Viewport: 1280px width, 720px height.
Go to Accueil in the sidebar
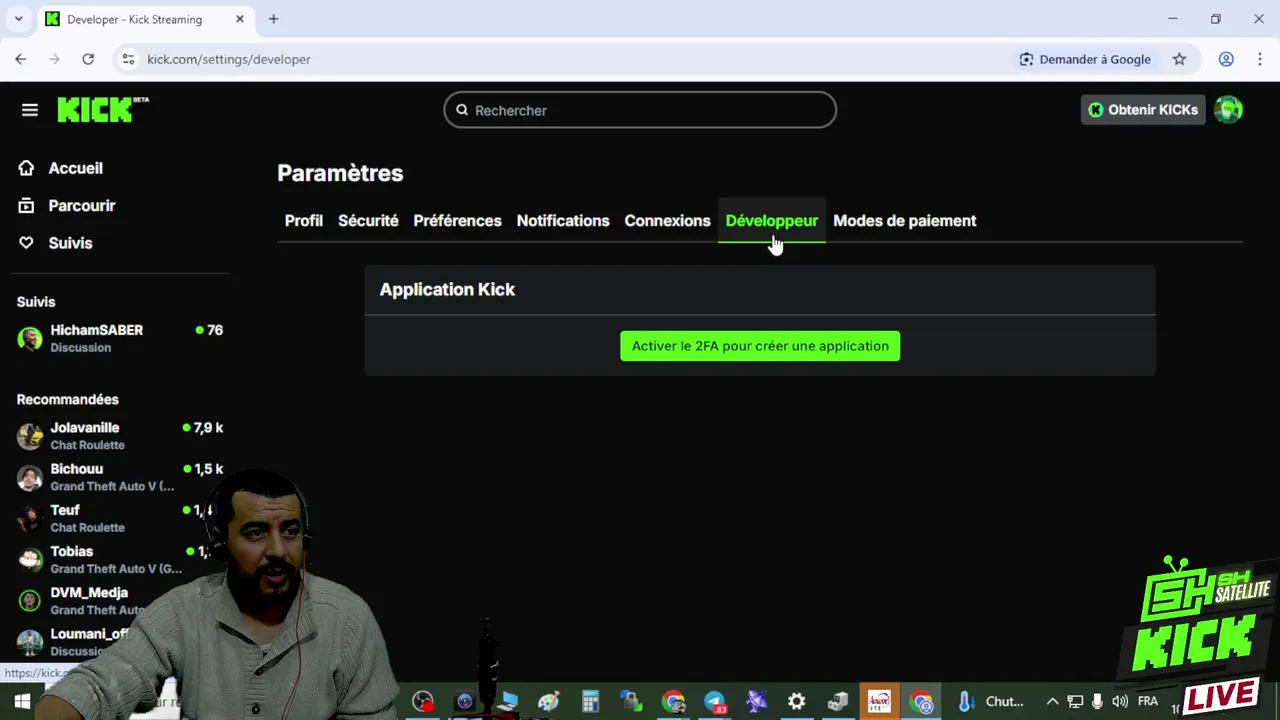(75, 168)
